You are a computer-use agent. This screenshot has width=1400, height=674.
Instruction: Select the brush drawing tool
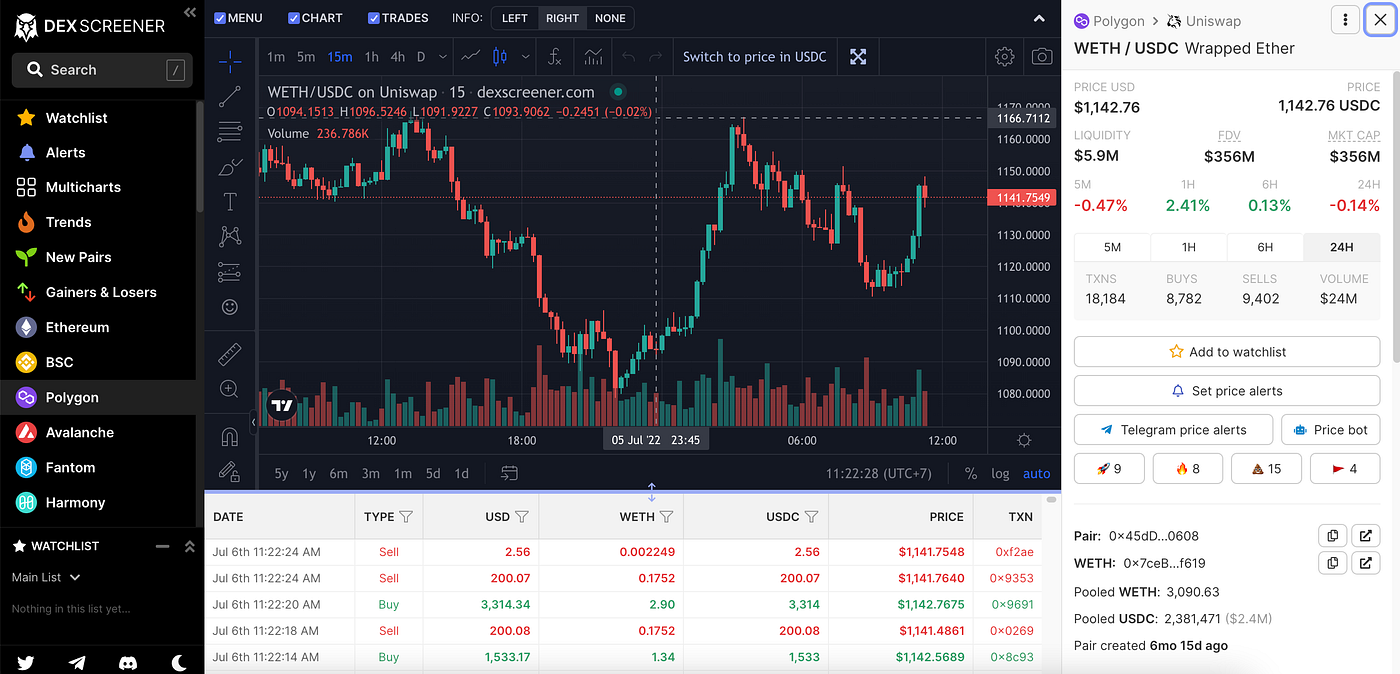230,166
